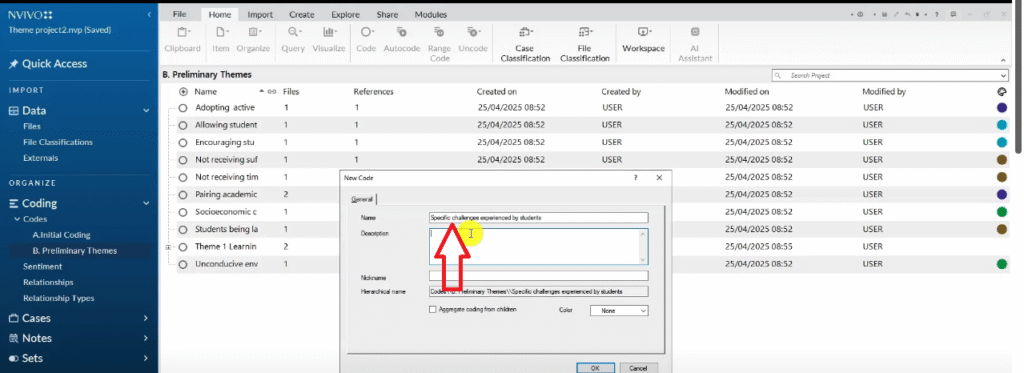Select the circle for Adopting active code

point(183,108)
